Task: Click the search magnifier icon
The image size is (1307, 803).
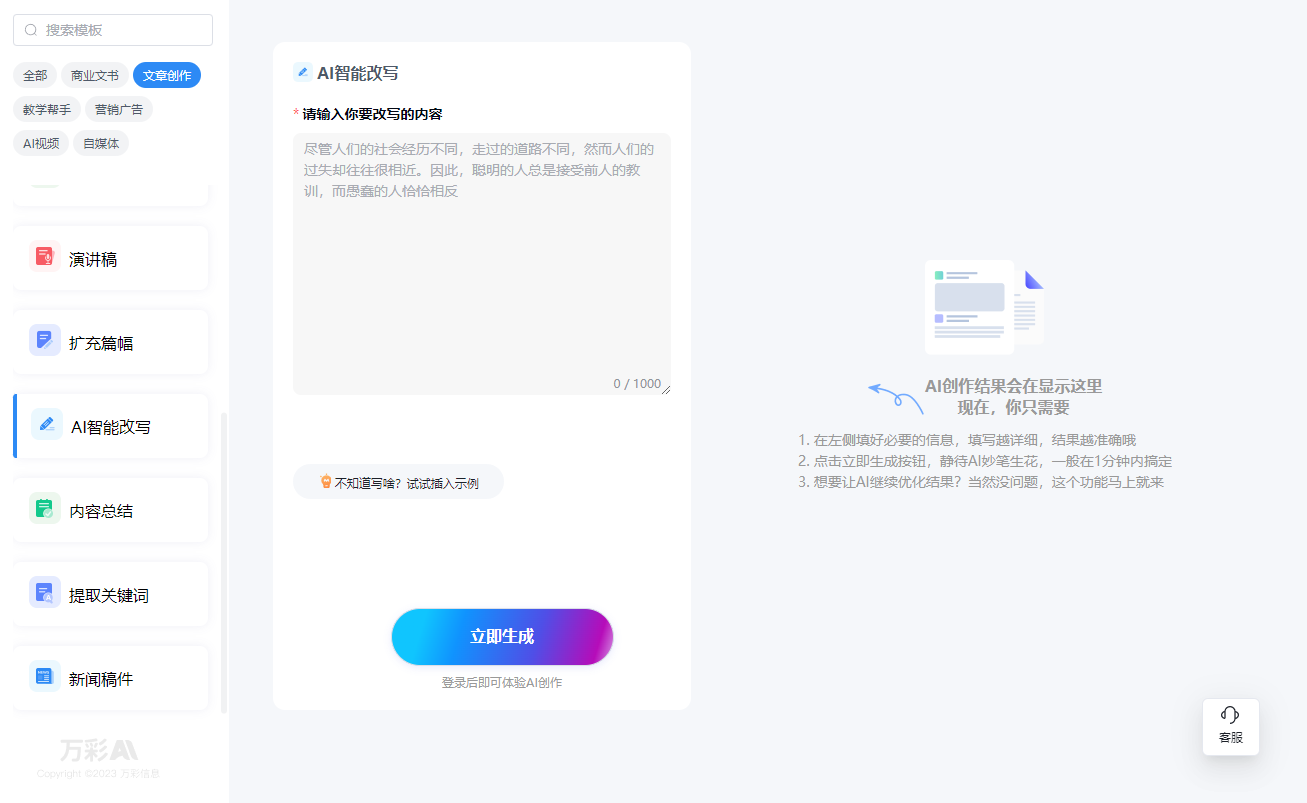Action: click(31, 30)
